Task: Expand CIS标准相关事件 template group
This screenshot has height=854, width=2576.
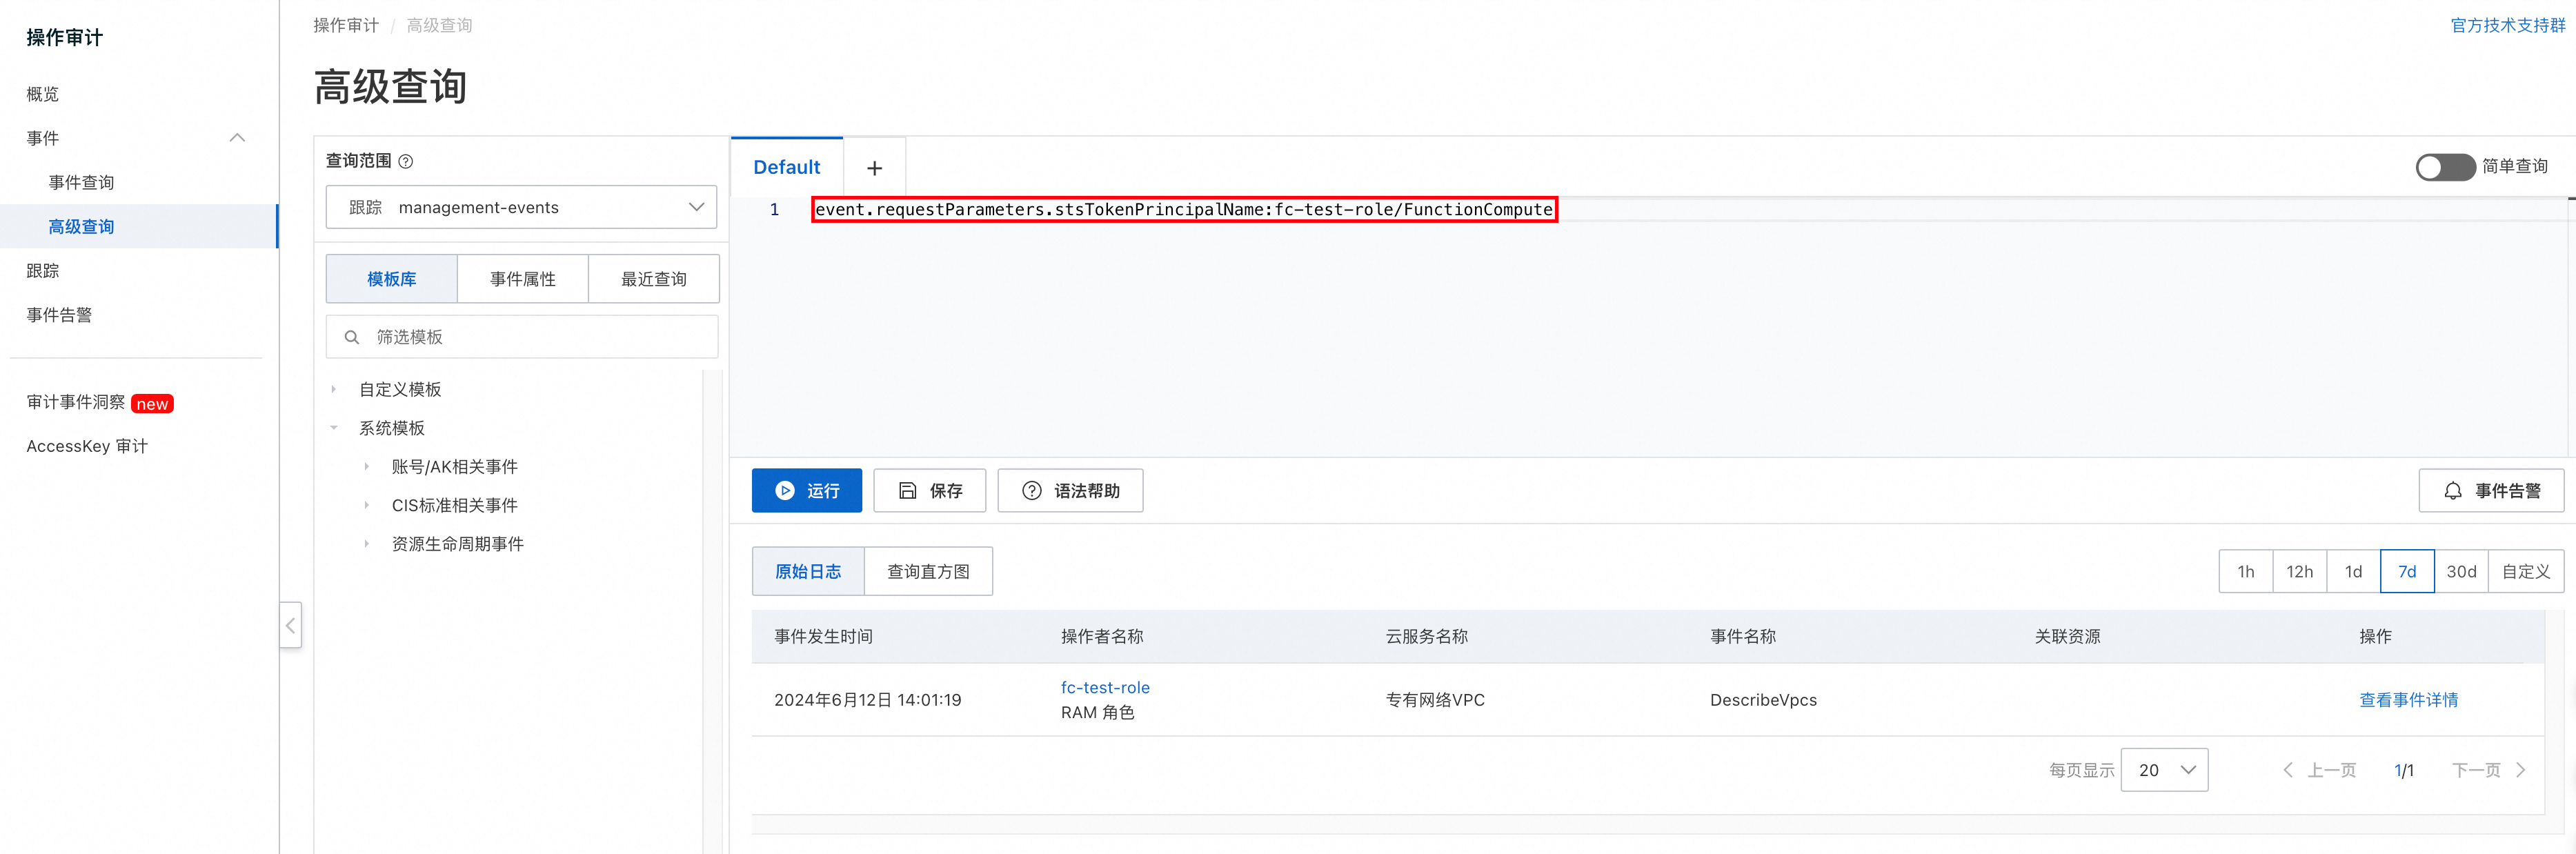Action: tap(367, 505)
